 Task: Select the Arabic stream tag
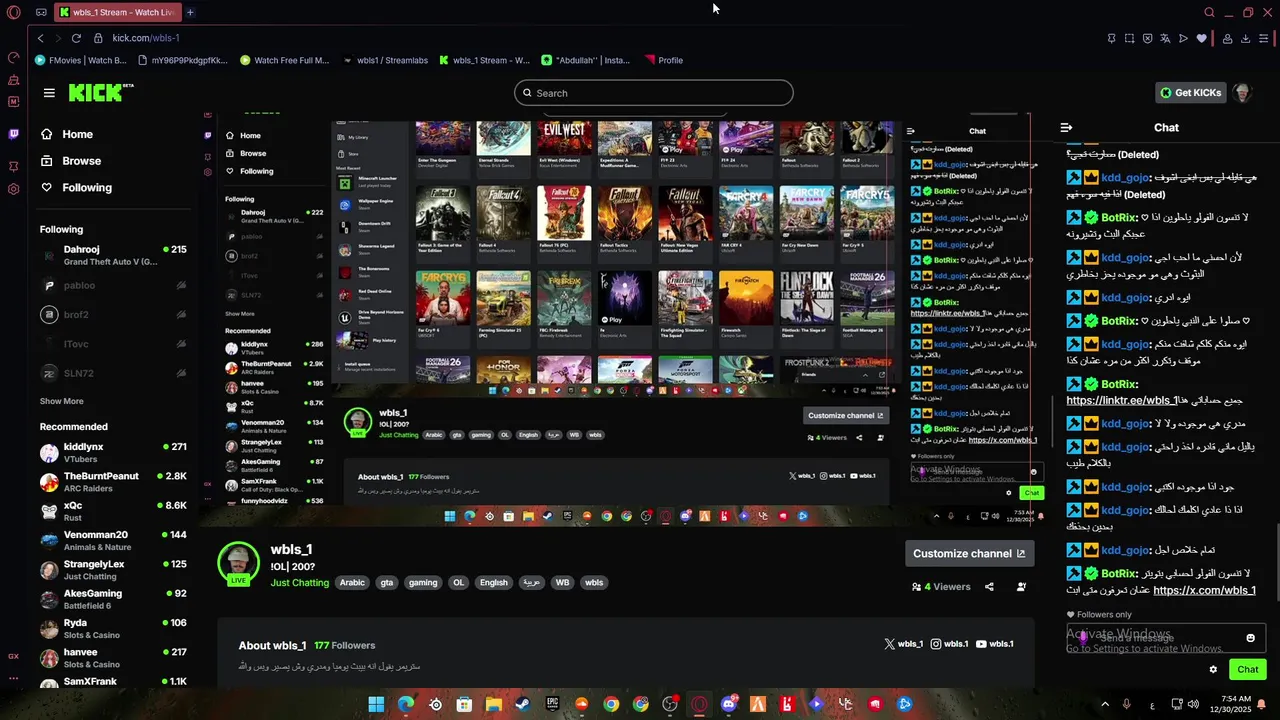tap(352, 582)
